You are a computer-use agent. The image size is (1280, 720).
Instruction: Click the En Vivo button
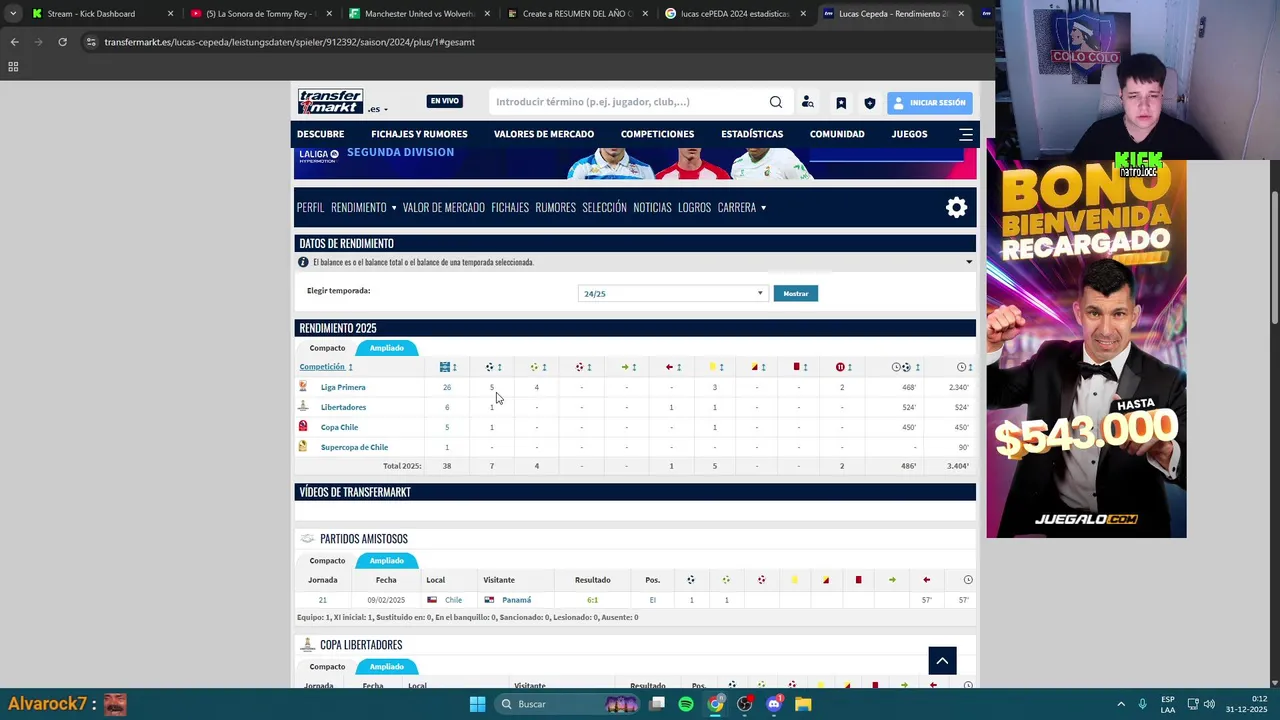[x=444, y=101]
